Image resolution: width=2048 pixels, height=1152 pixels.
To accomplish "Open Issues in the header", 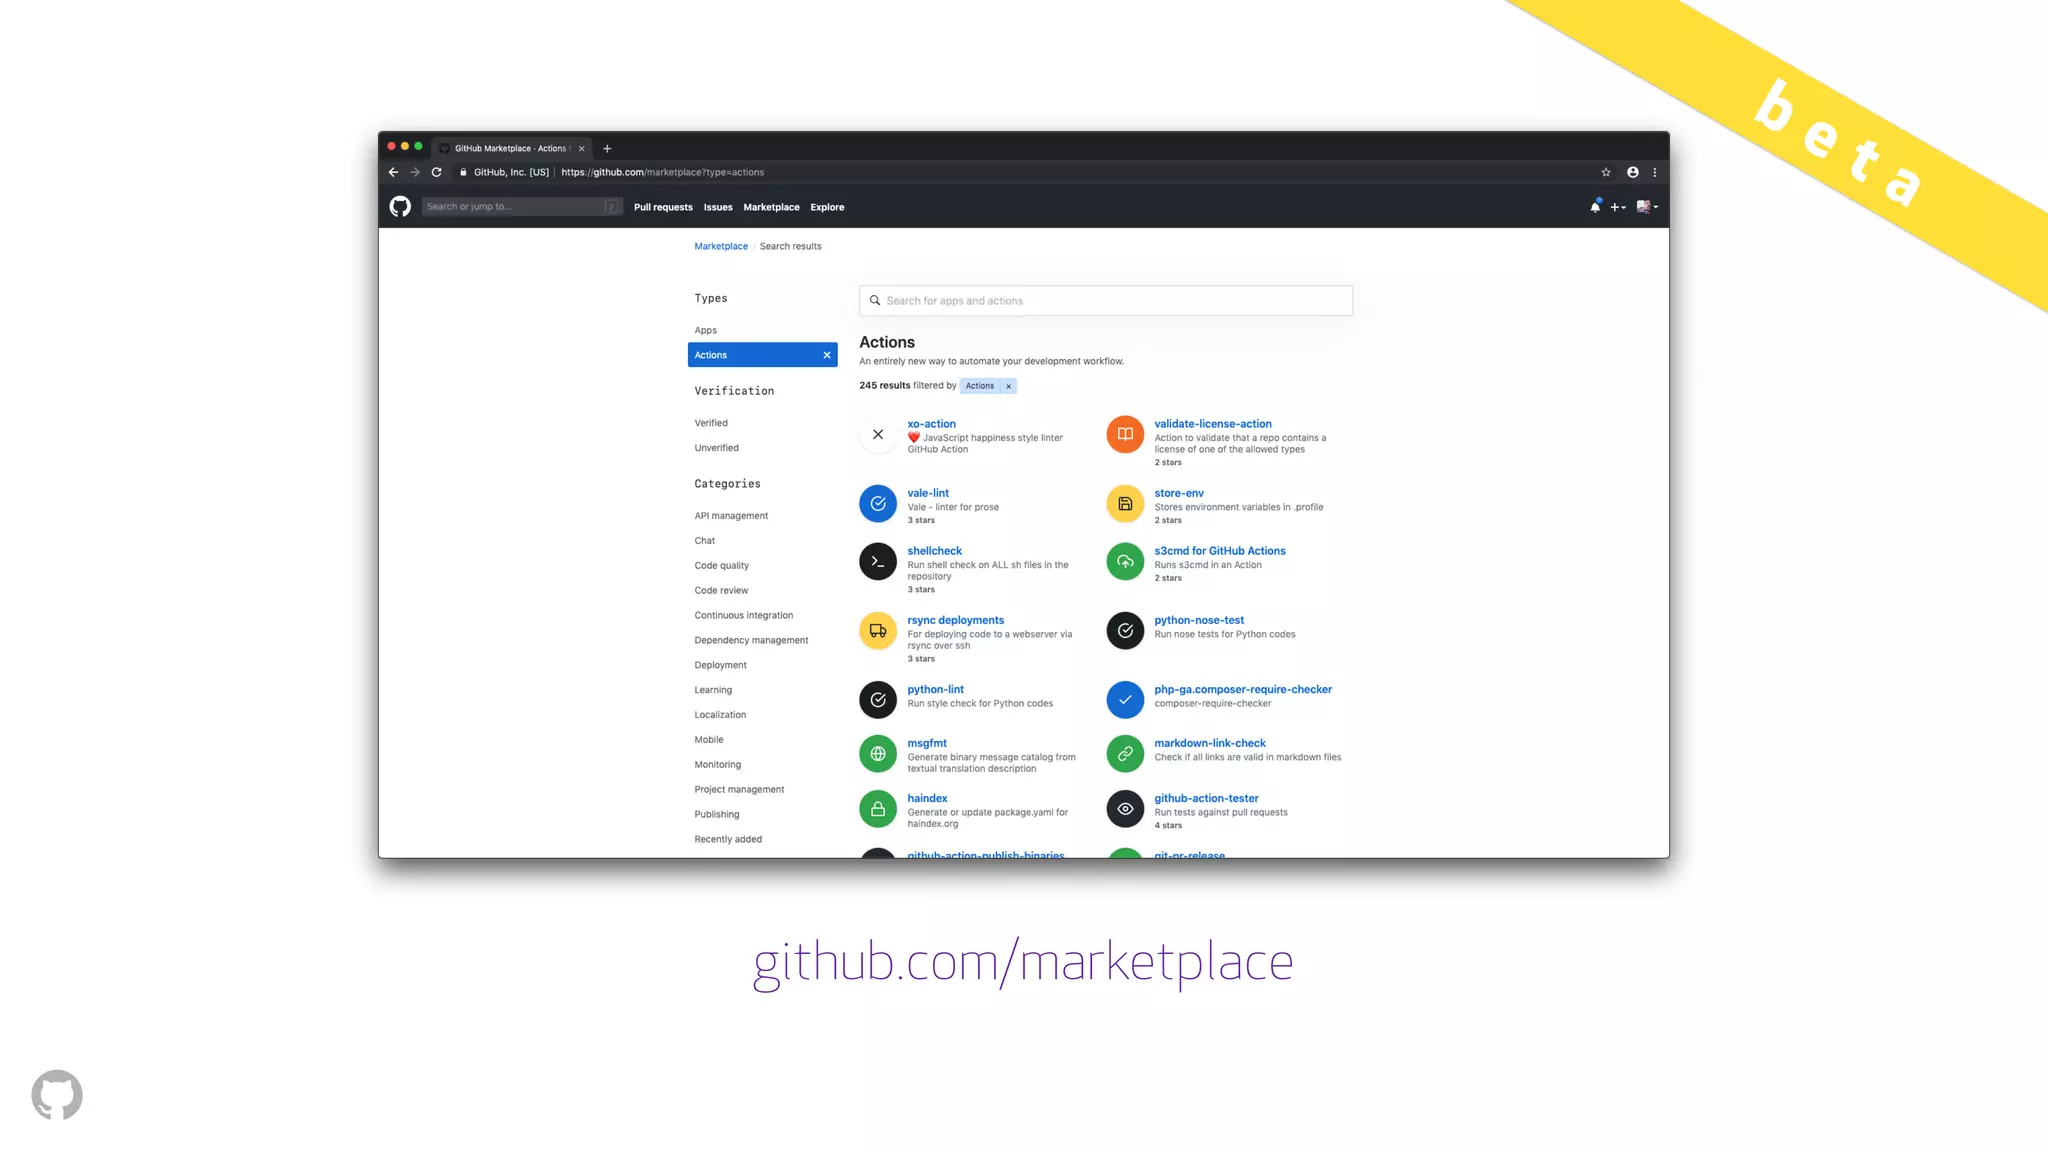I will pos(718,207).
